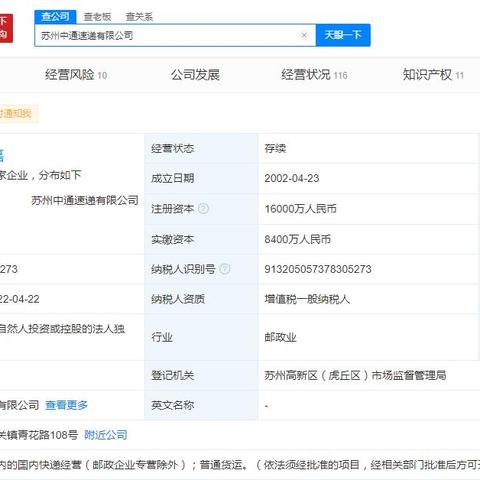Image resolution: width=480 pixels, height=480 pixels.
Task: Click the text 家企业，分布如下
Action: pos(41,175)
